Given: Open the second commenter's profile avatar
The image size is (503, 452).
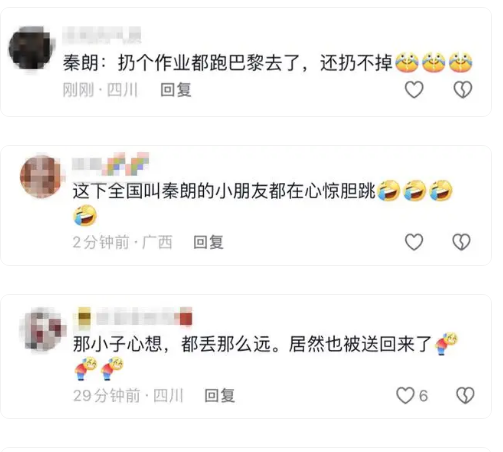Looking at the screenshot, I should pos(41,176).
